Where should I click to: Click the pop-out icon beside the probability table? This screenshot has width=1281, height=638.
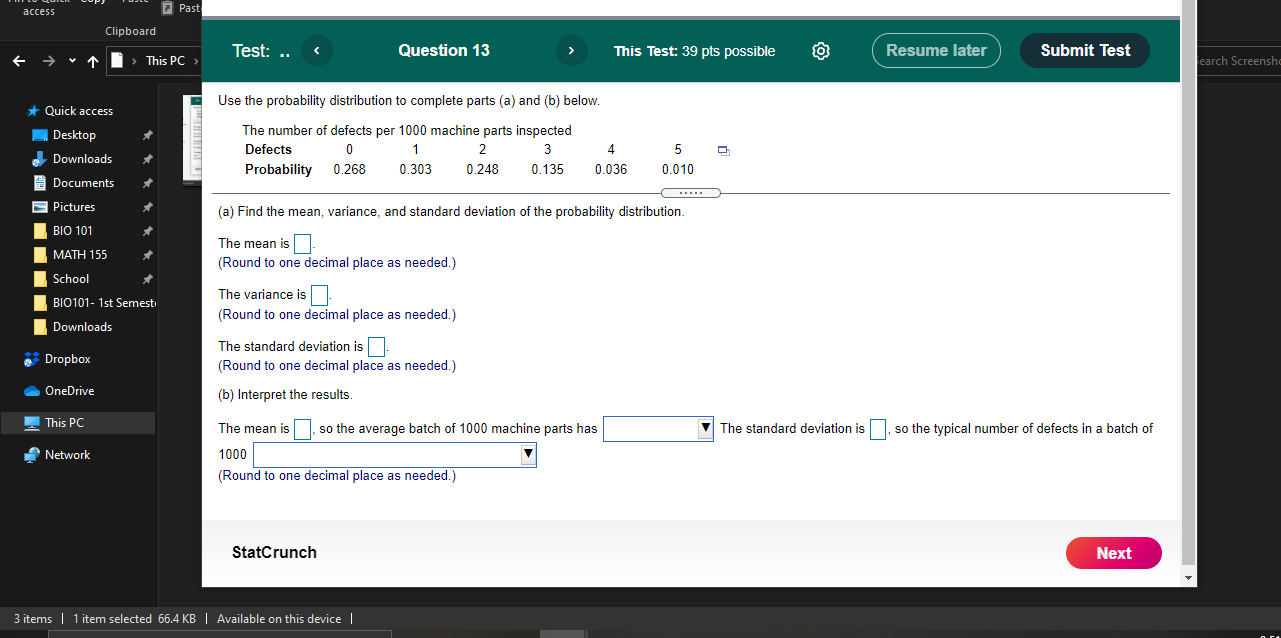pyautogui.click(x=723, y=148)
